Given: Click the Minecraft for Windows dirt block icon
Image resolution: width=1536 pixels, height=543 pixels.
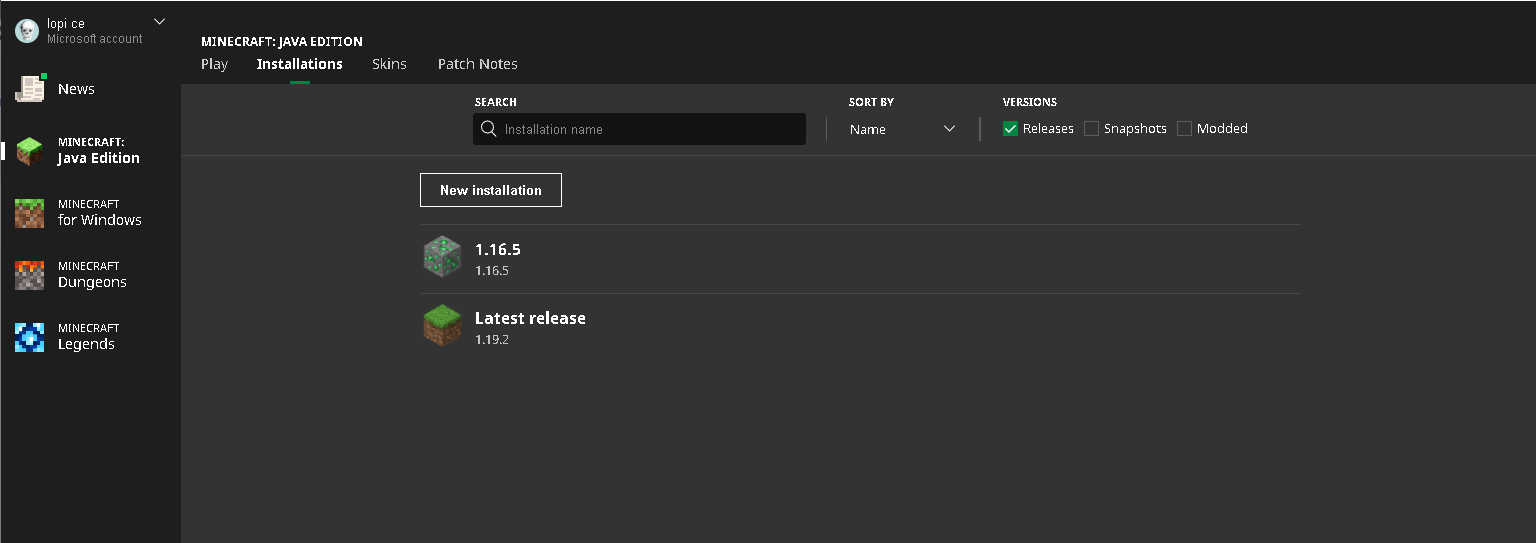Looking at the screenshot, I should (30, 213).
